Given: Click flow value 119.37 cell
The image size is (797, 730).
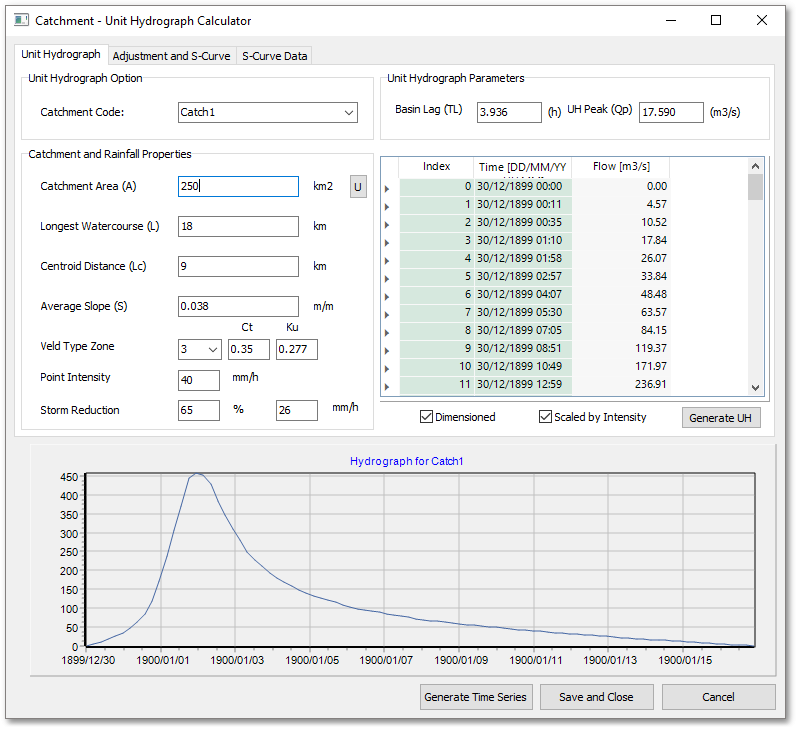Looking at the screenshot, I should pos(621,348).
